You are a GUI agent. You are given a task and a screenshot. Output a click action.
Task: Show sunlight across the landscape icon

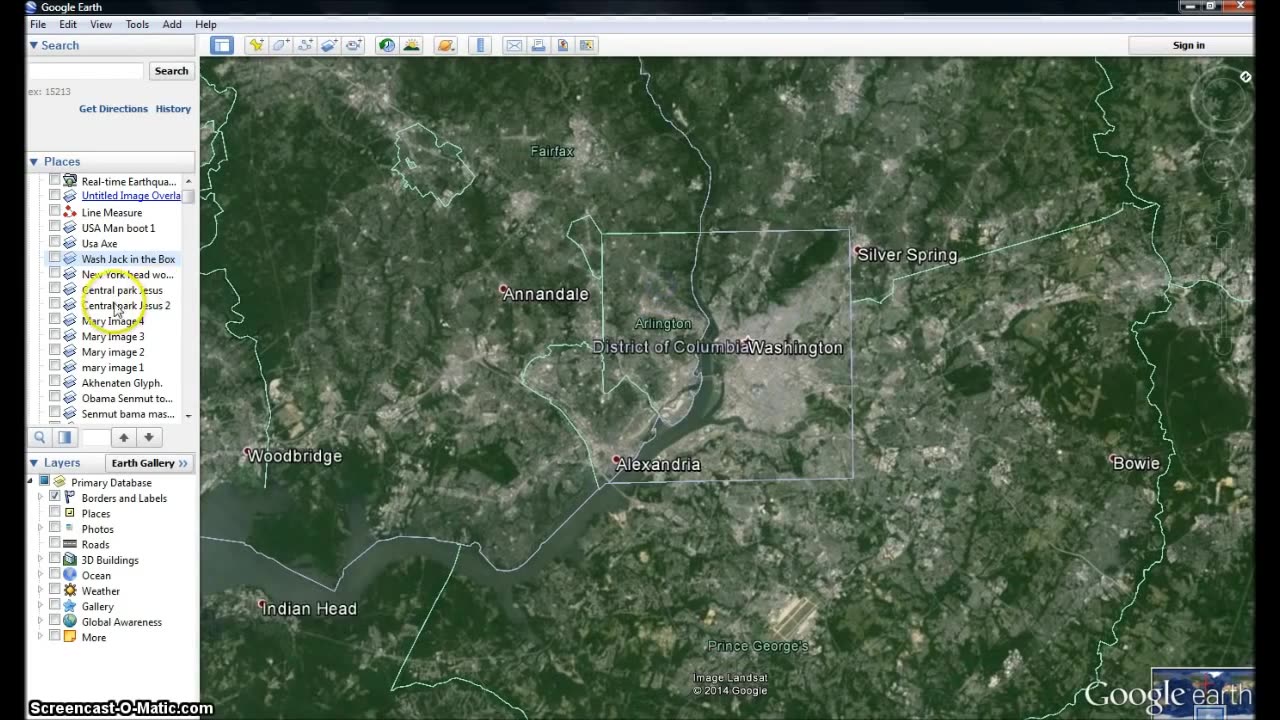tap(411, 45)
